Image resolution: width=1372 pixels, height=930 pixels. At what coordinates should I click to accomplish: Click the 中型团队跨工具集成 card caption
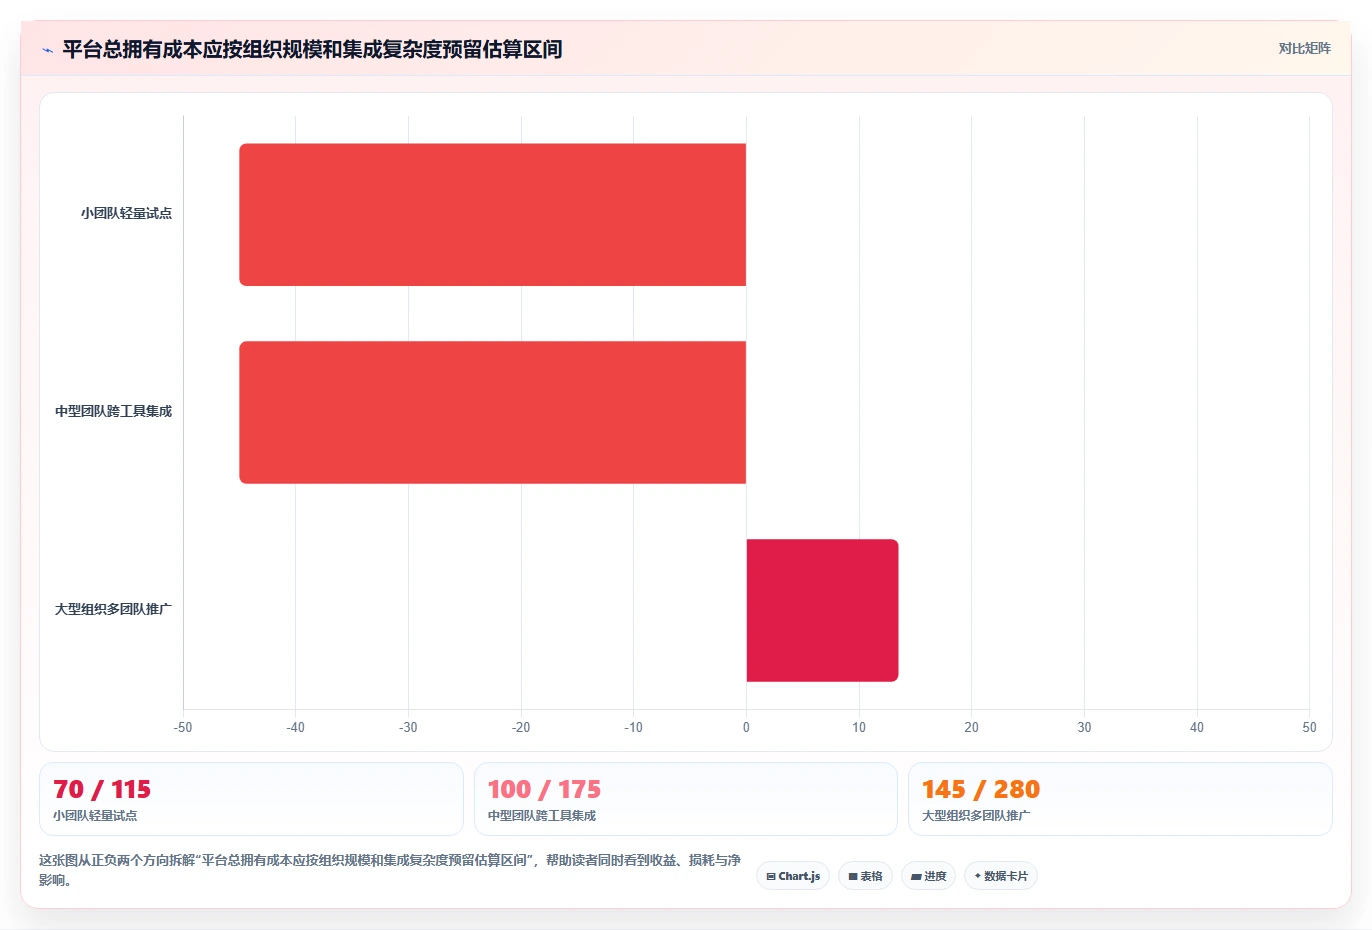tap(542, 816)
